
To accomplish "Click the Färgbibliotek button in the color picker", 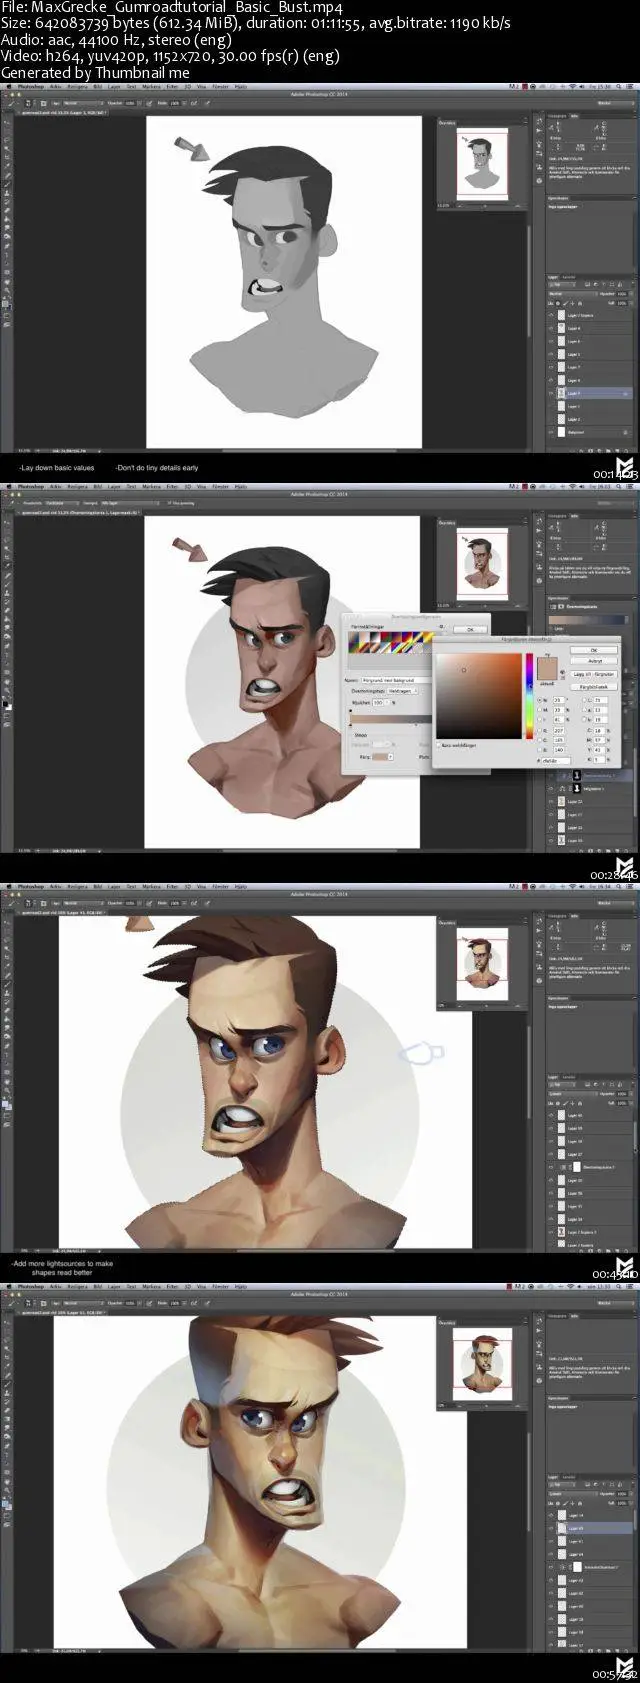I will (594, 687).
